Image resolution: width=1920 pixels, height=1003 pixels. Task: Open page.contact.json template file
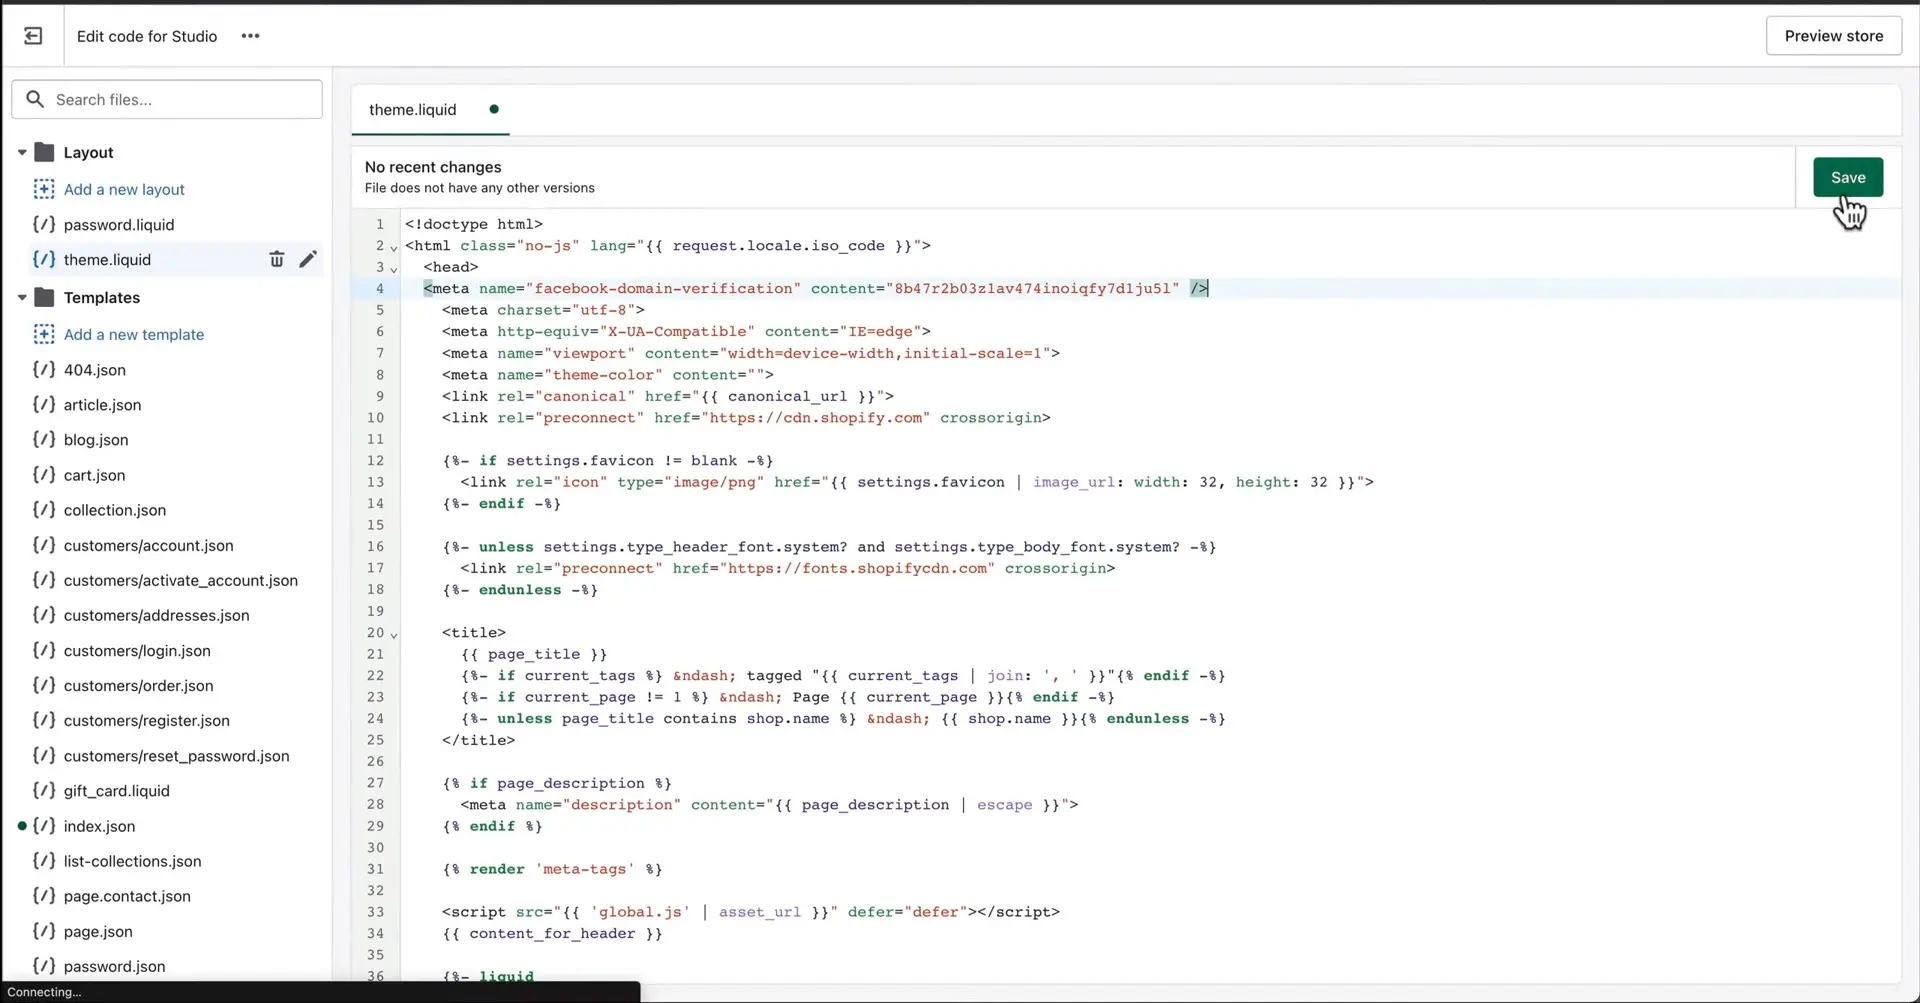(127, 896)
